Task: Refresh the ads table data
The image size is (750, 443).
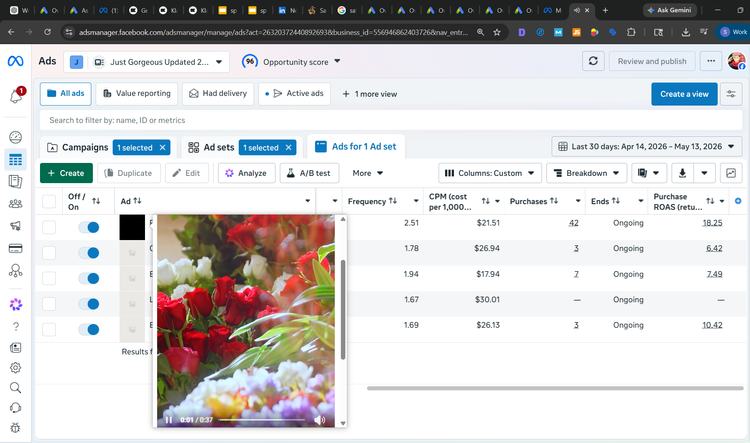Action: (x=593, y=61)
